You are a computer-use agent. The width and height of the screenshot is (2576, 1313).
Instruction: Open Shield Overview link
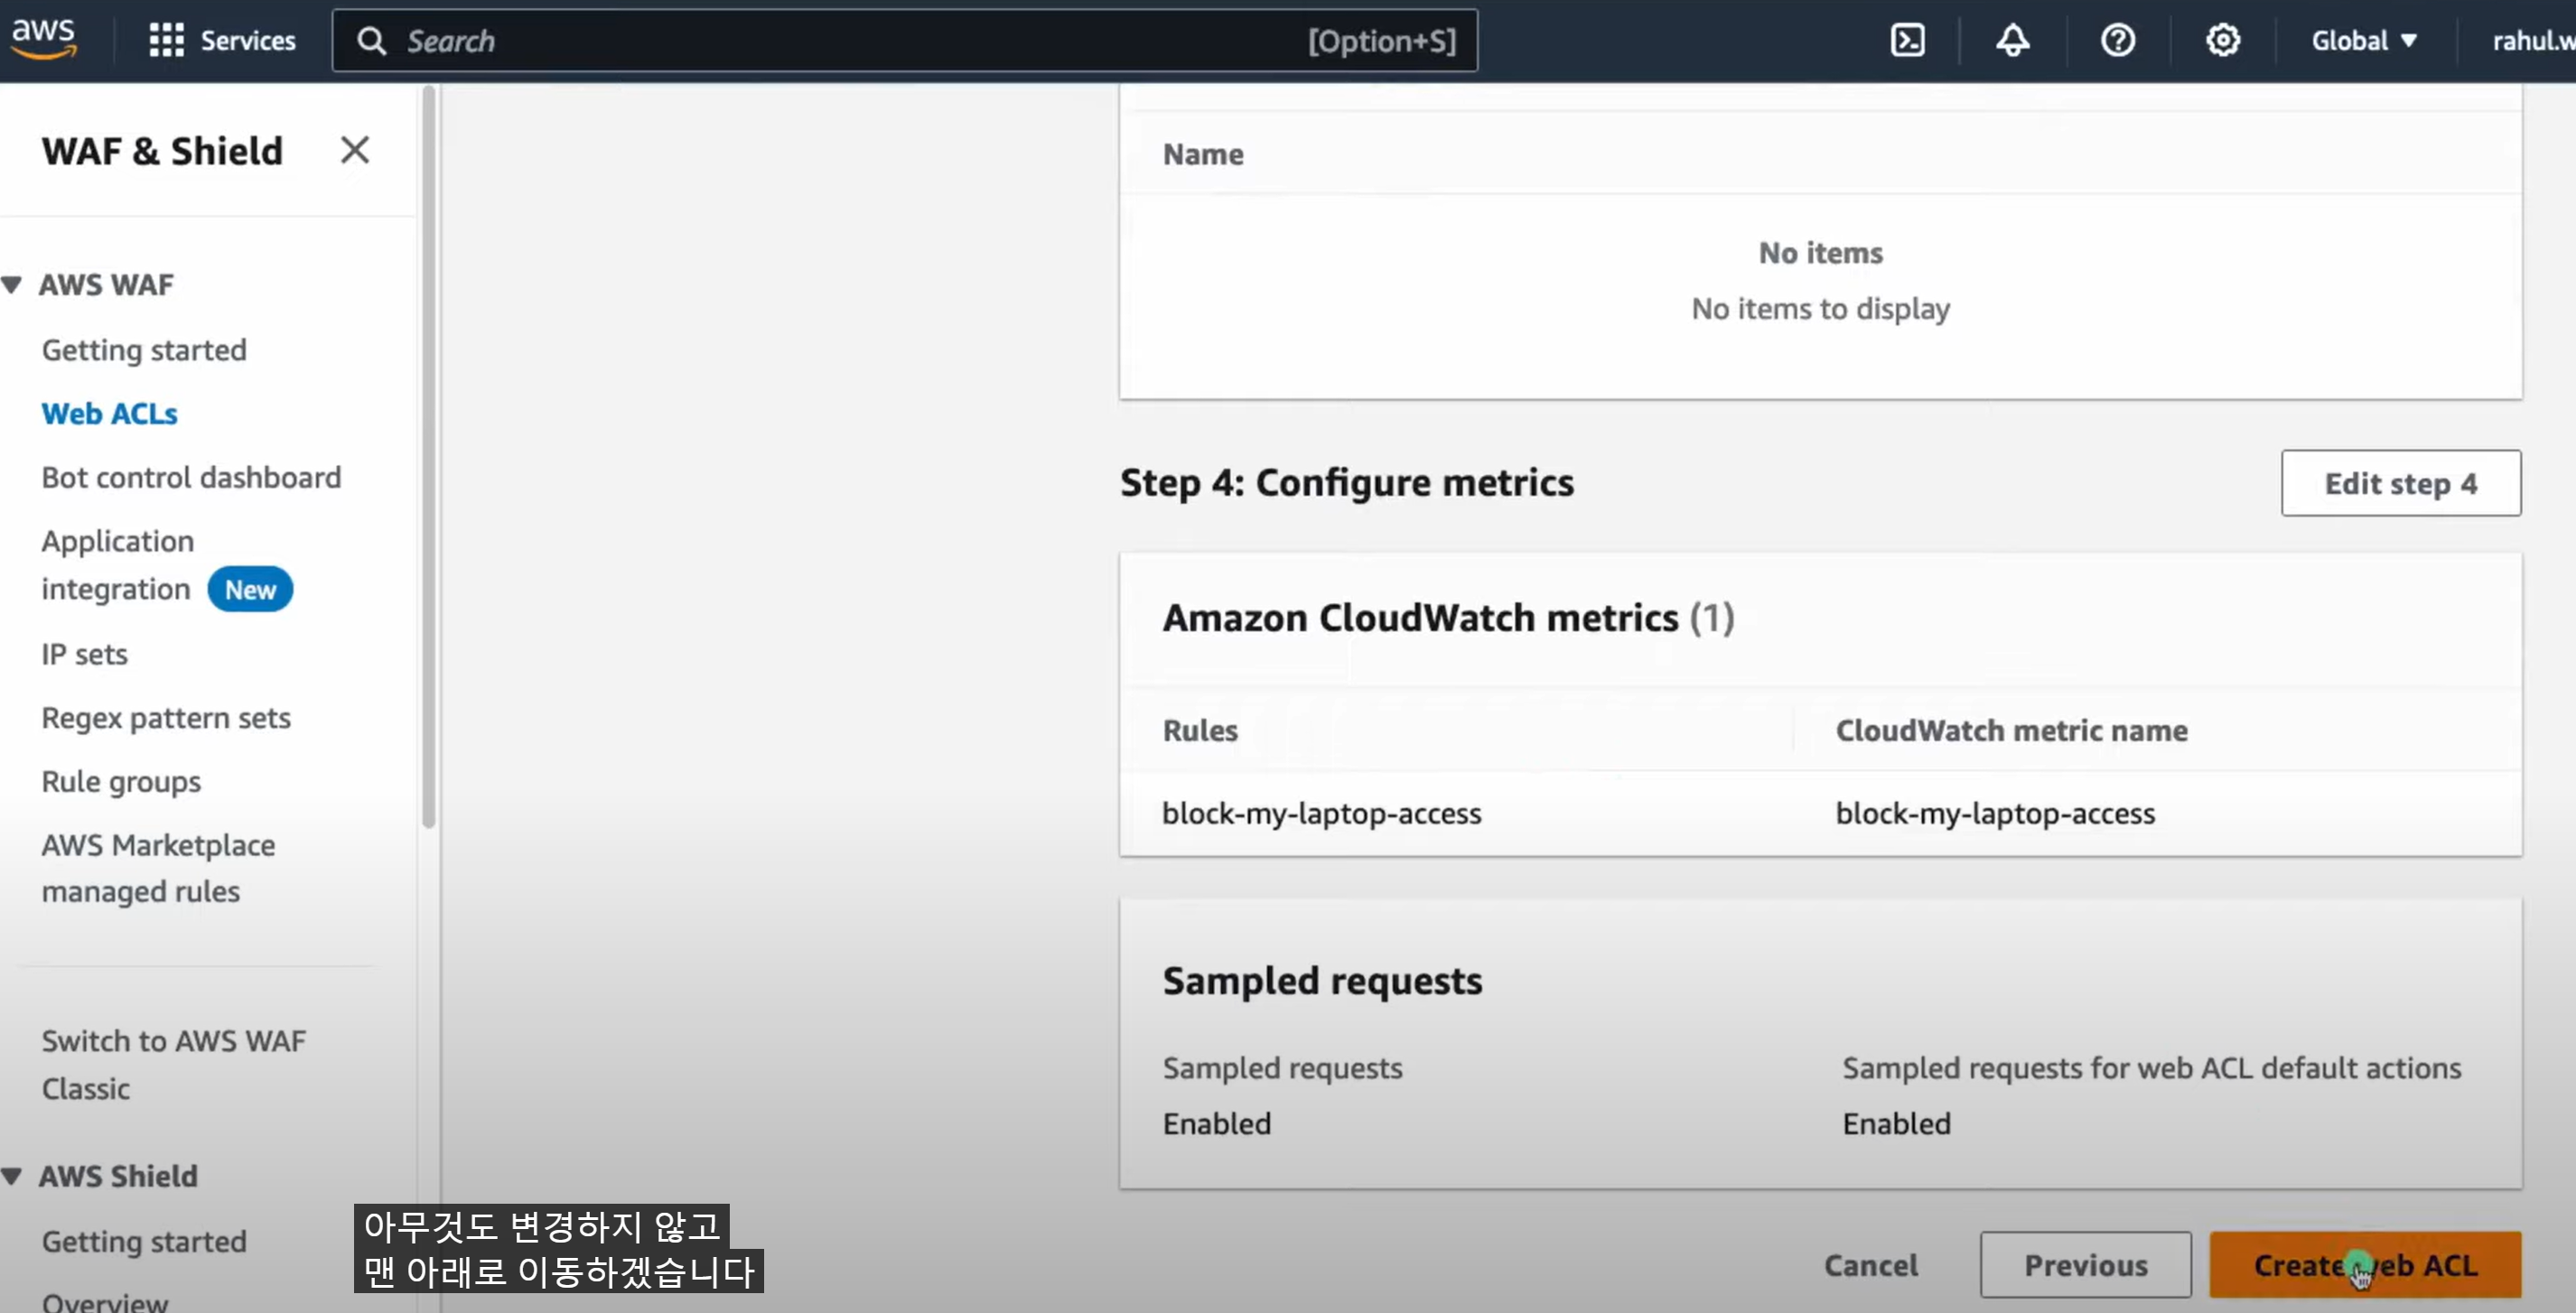point(105,1301)
